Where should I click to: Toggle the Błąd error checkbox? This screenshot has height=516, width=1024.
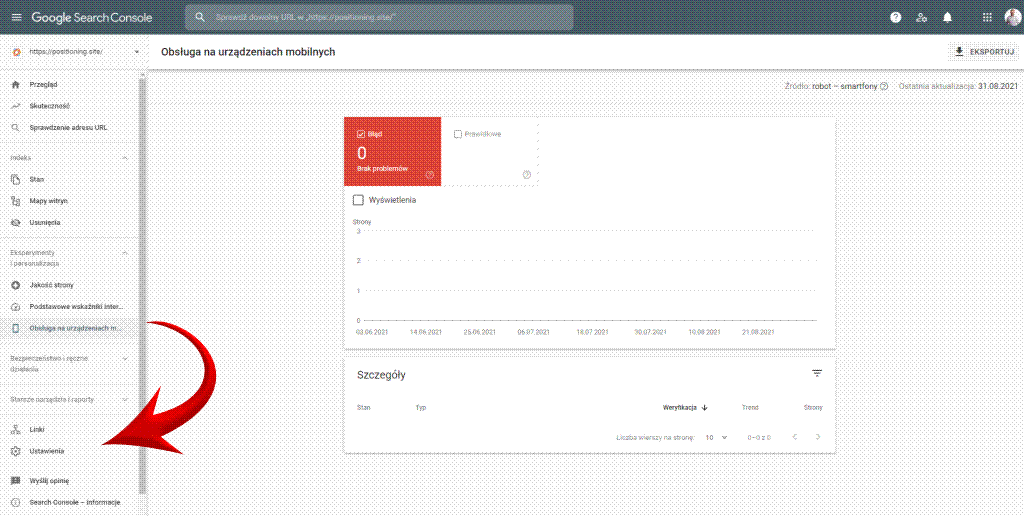(360, 133)
